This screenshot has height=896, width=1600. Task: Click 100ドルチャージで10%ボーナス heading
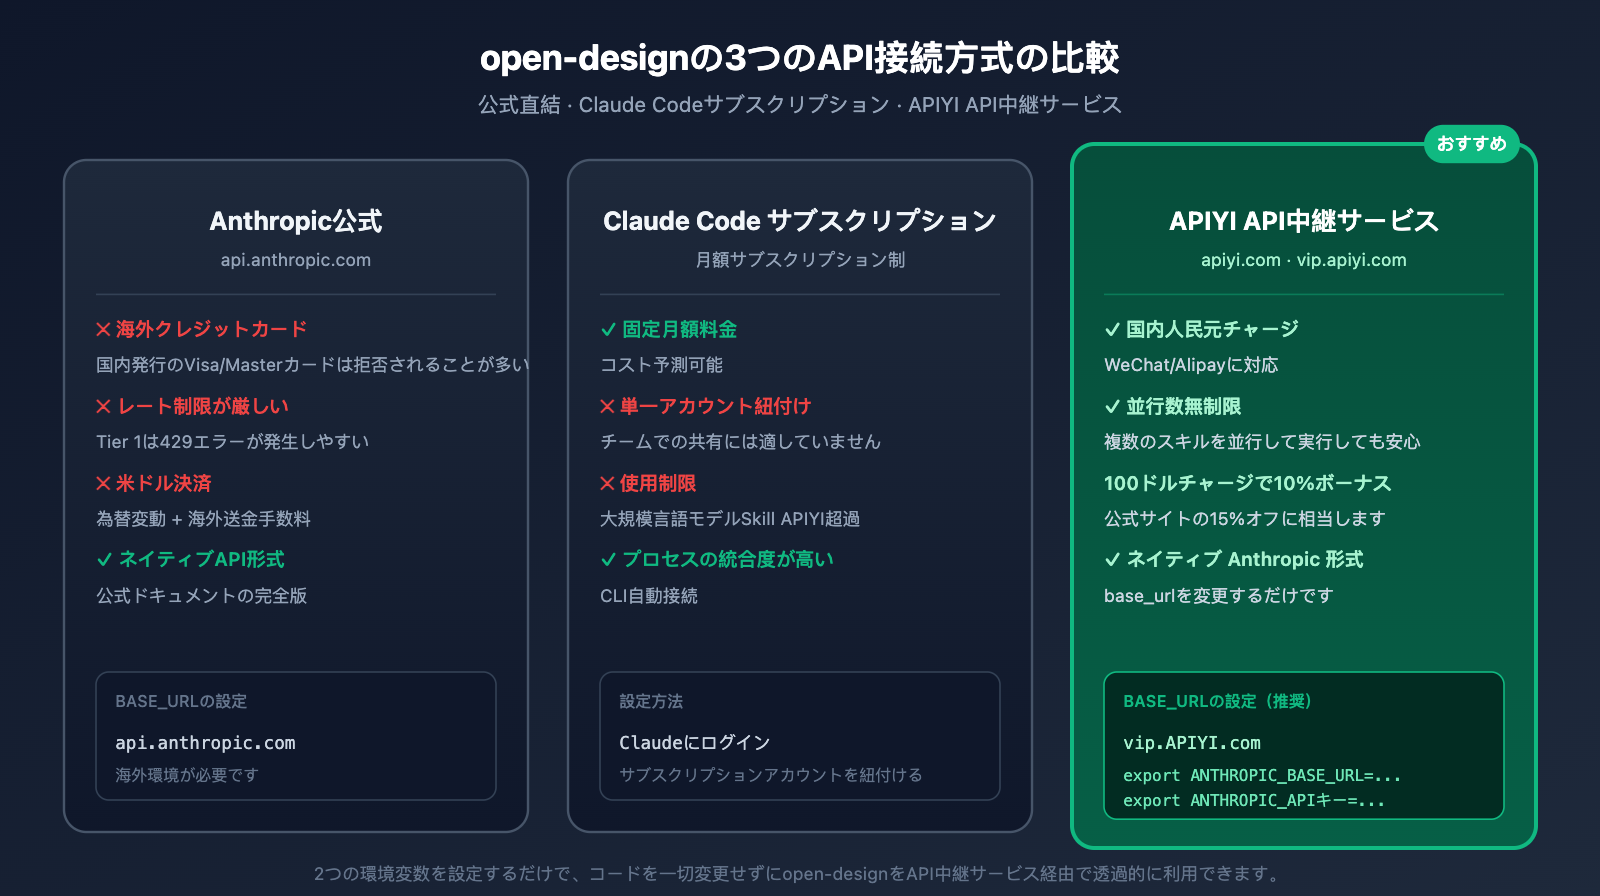(1248, 484)
